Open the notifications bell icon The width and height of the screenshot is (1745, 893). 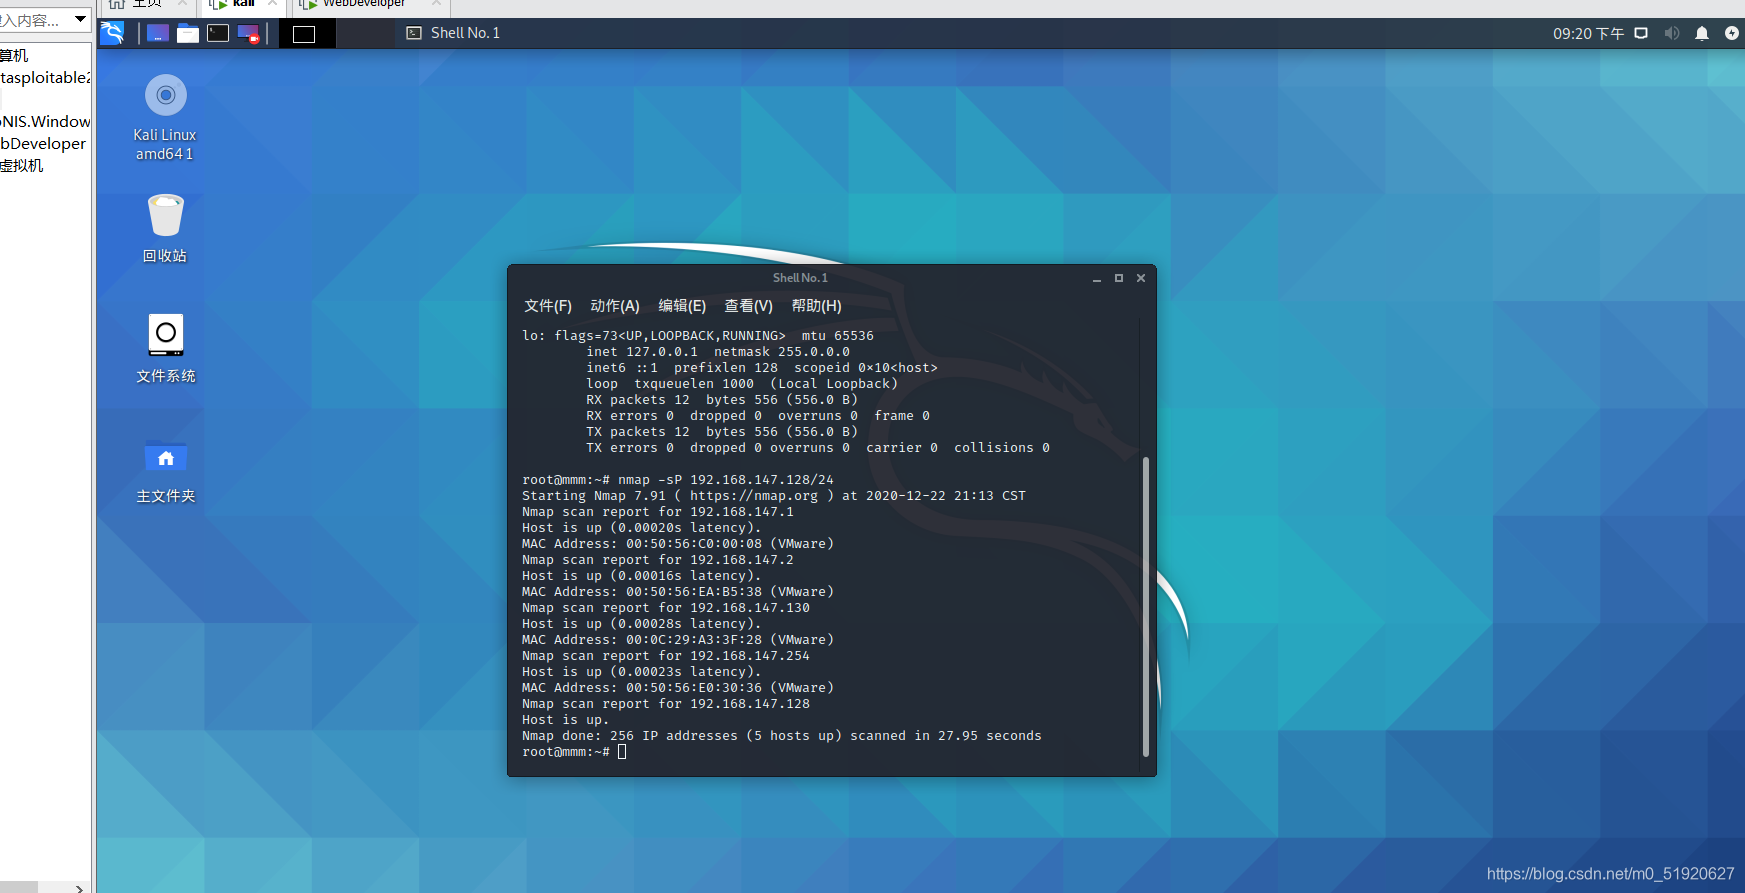pyautogui.click(x=1702, y=33)
